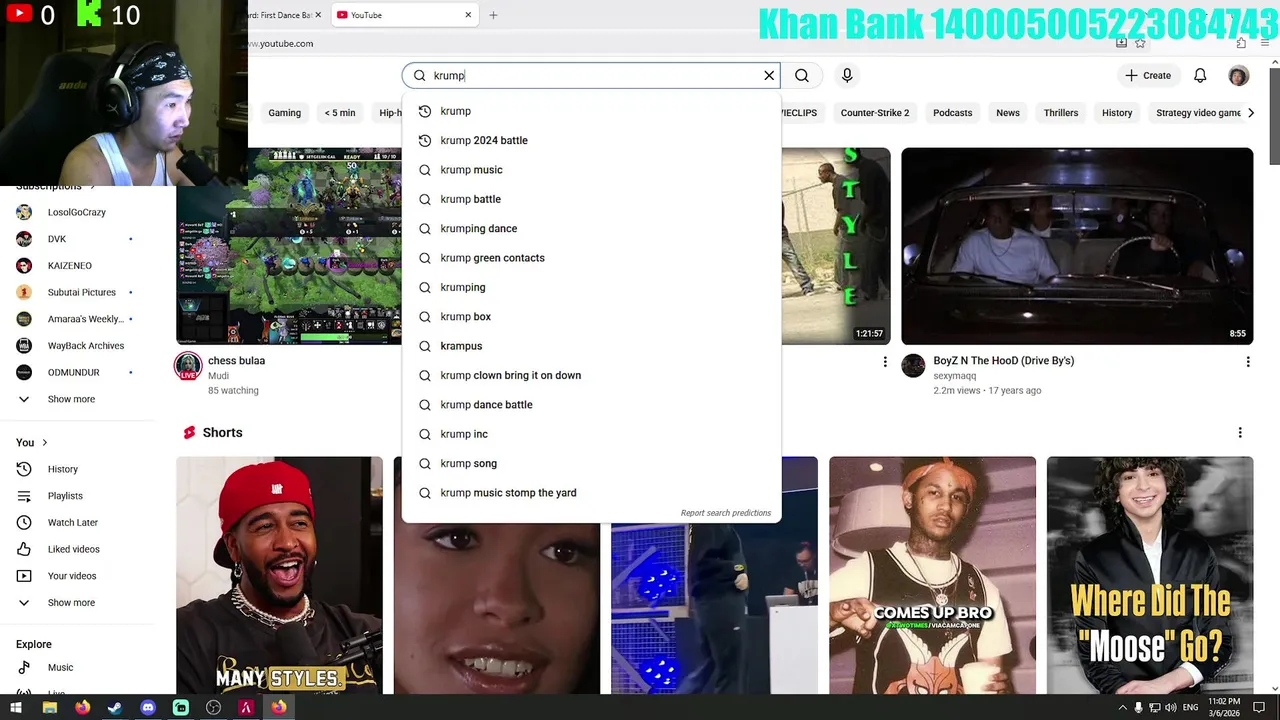Open Watch Later in sidebar
This screenshot has width=1280, height=720.
point(72,522)
